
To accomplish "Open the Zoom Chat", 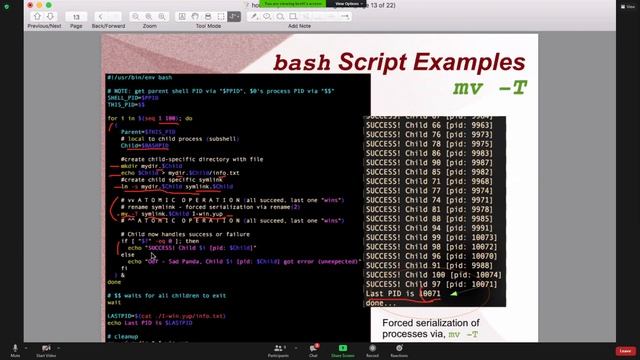I will (x=313, y=350).
